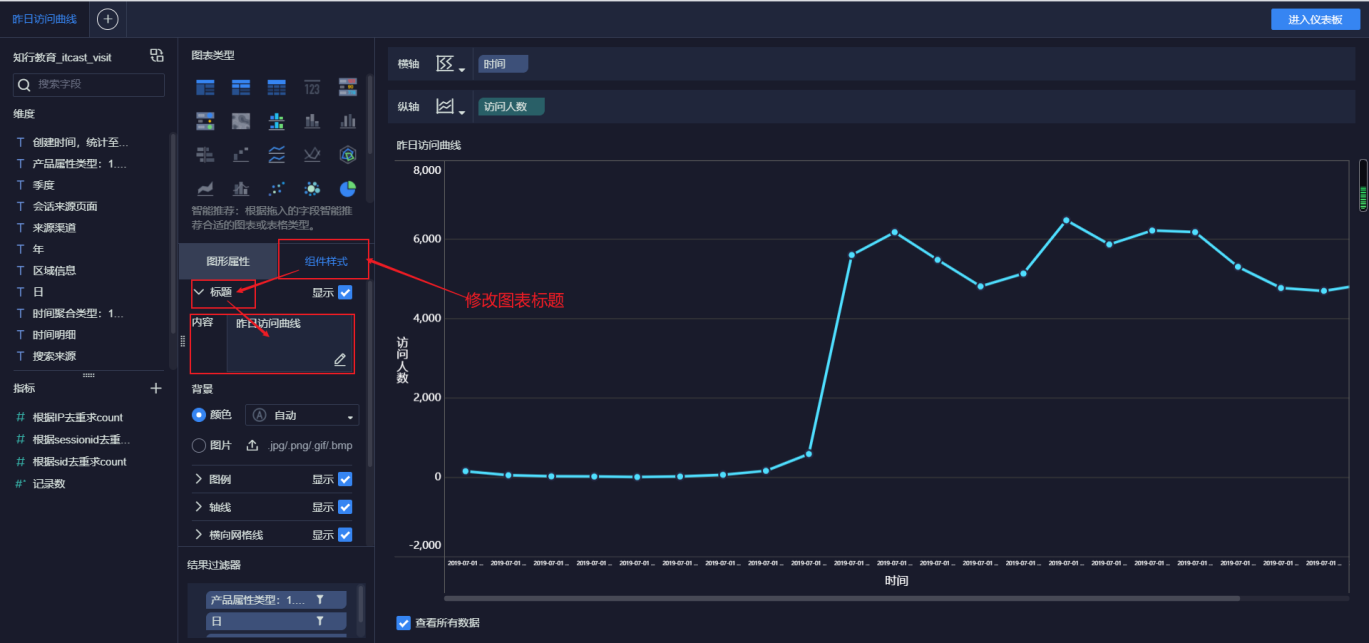Image resolution: width=1369 pixels, height=643 pixels.
Task: Collapse the 标题 section
Action: (x=198, y=292)
